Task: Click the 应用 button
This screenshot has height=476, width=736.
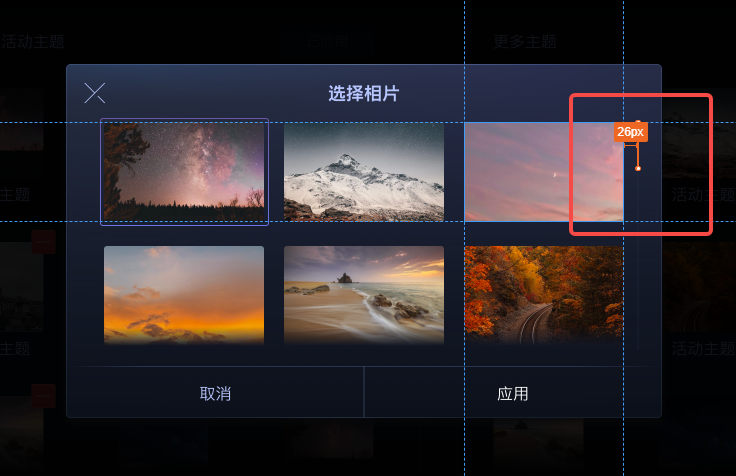Action: [513, 393]
